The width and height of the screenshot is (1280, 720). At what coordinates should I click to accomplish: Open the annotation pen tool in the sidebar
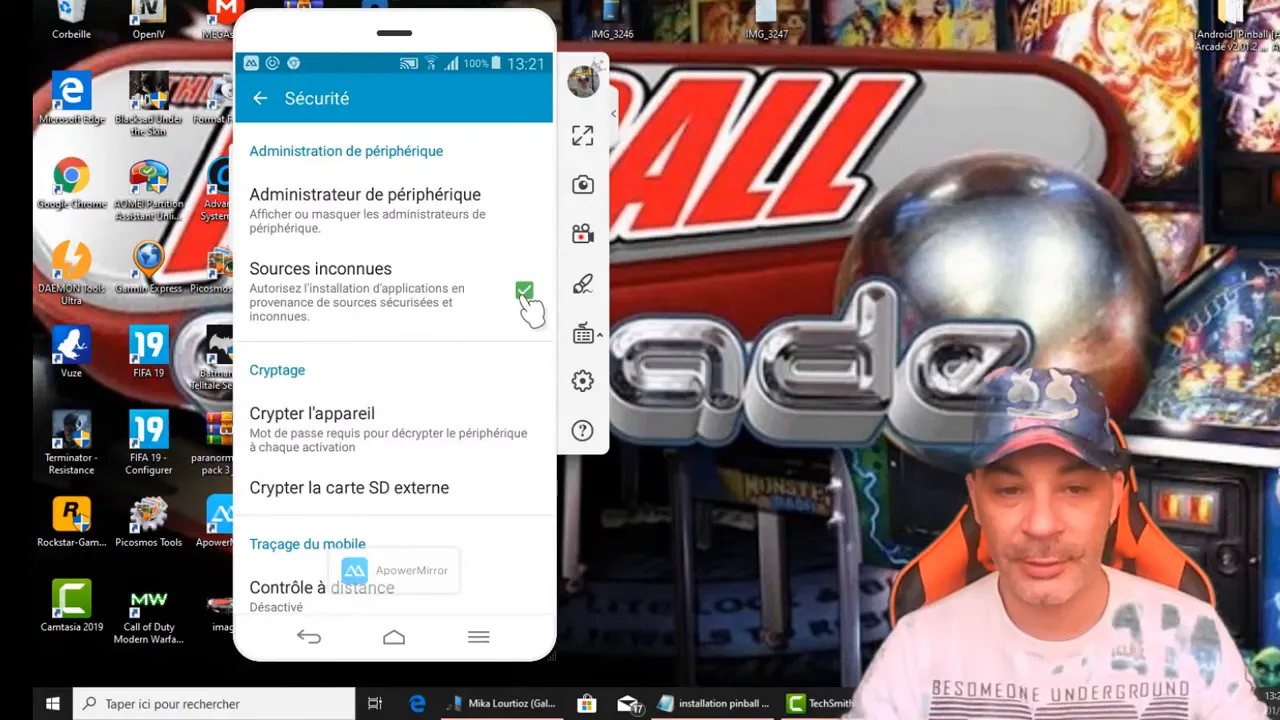tap(582, 284)
